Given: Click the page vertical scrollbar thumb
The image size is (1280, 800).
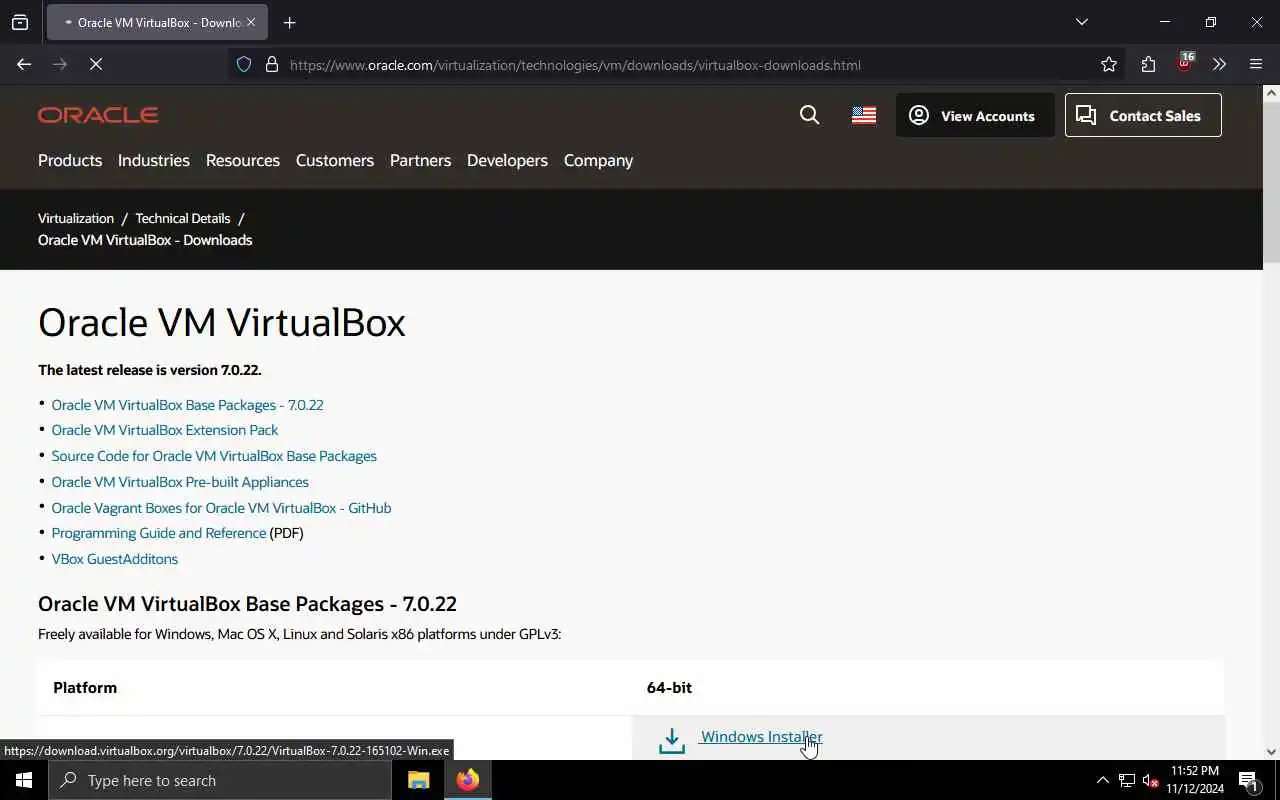Looking at the screenshot, I should (1271, 184).
